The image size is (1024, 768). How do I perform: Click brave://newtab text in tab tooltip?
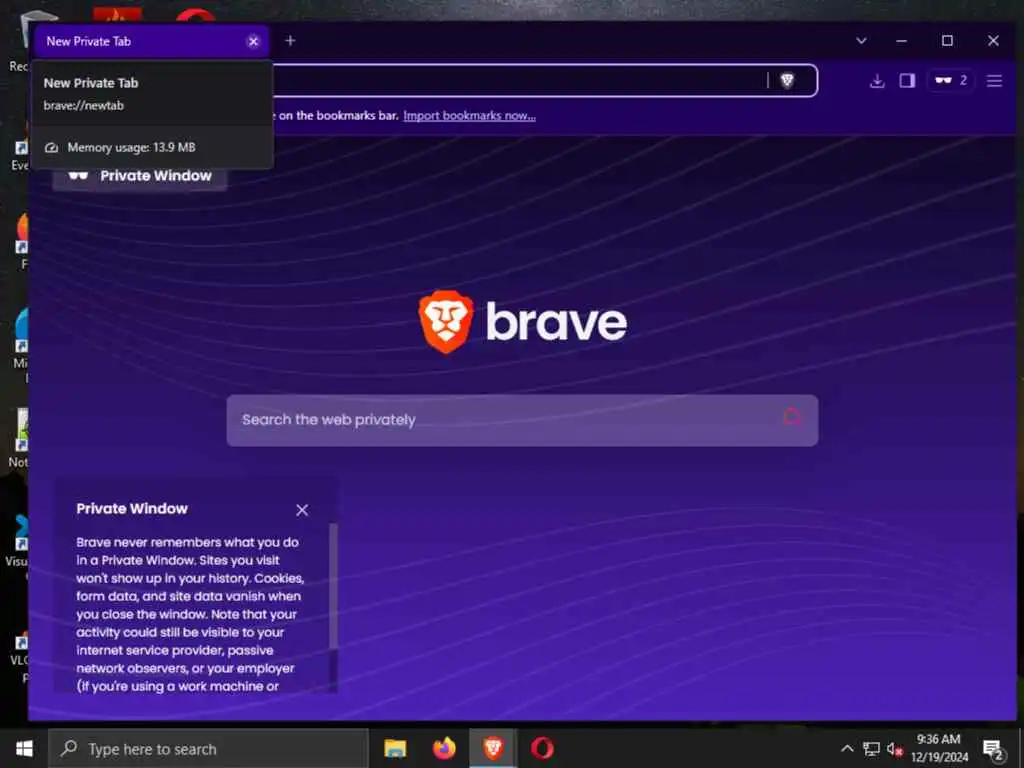(84, 105)
